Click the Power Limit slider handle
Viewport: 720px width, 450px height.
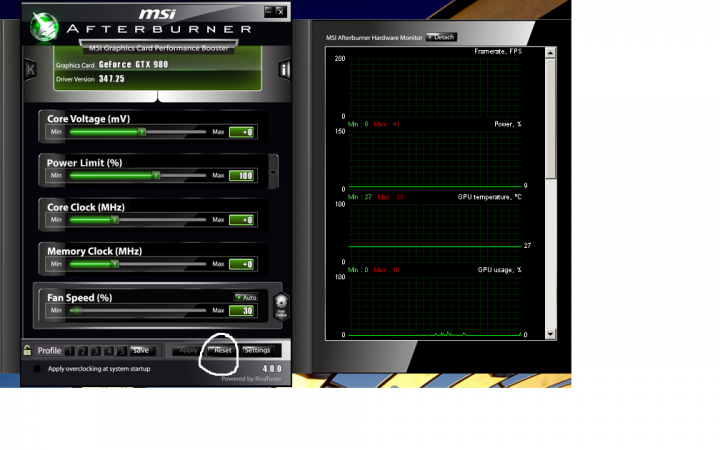157,175
